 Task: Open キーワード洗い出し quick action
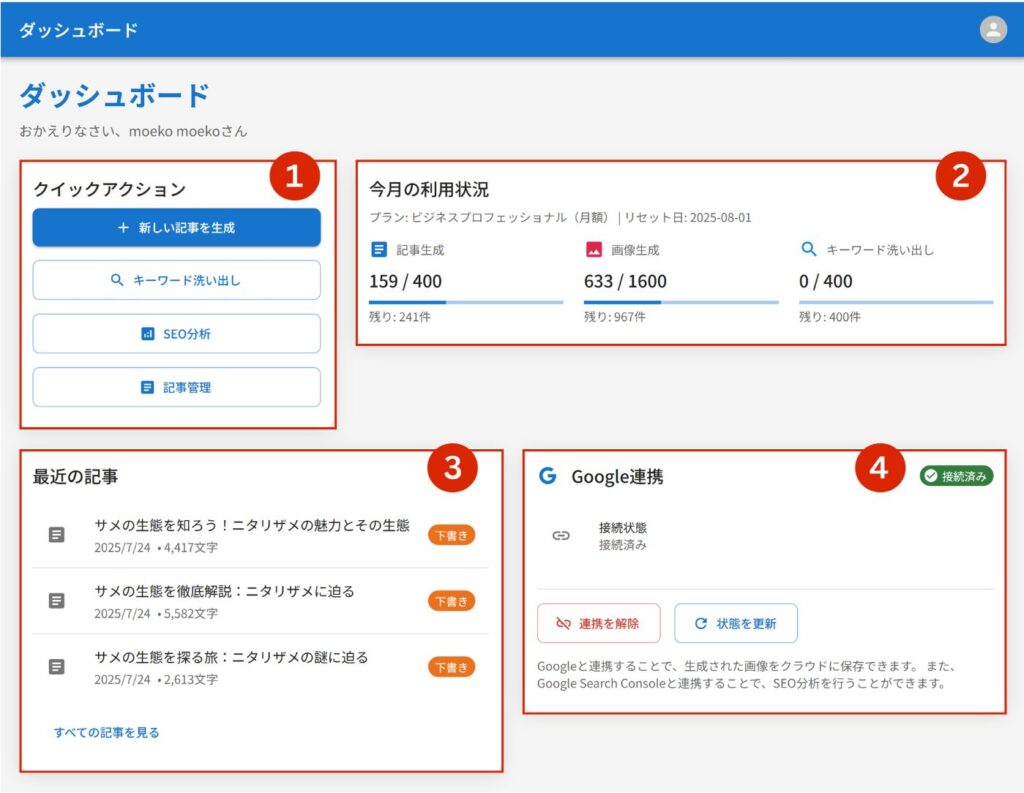pyautogui.click(x=177, y=281)
